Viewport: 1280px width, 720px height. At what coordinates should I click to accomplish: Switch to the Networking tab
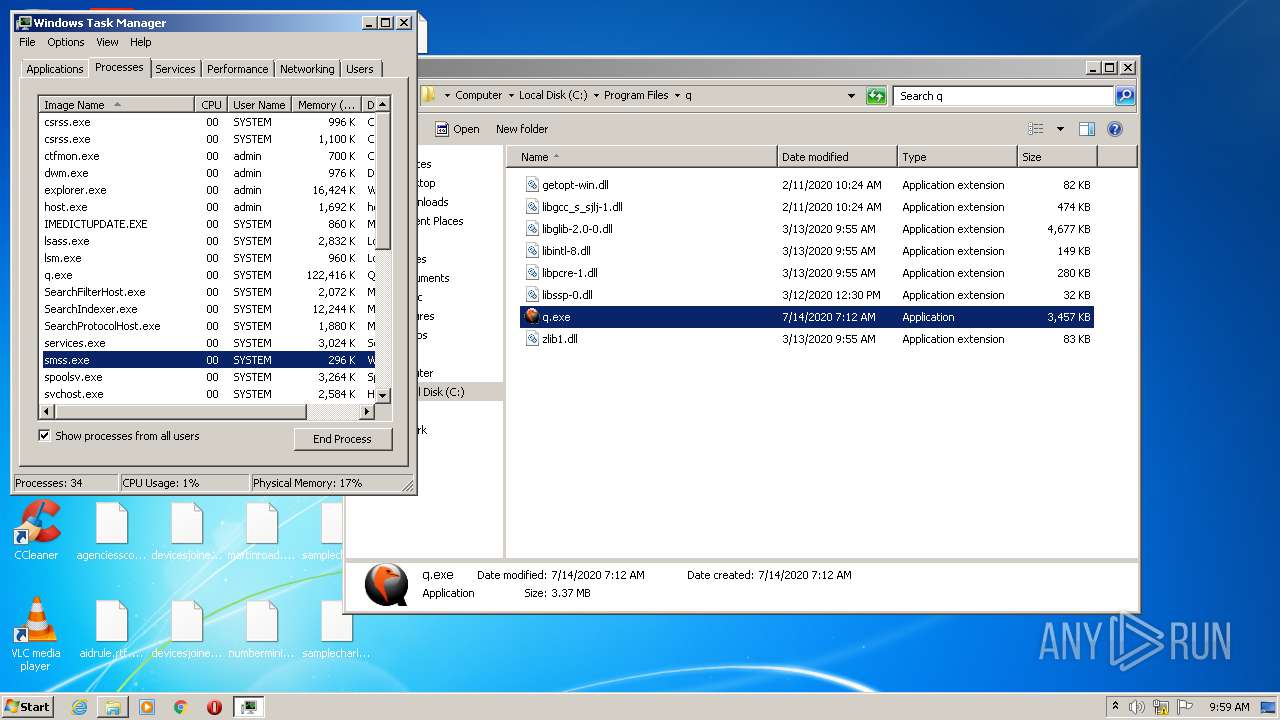307,69
